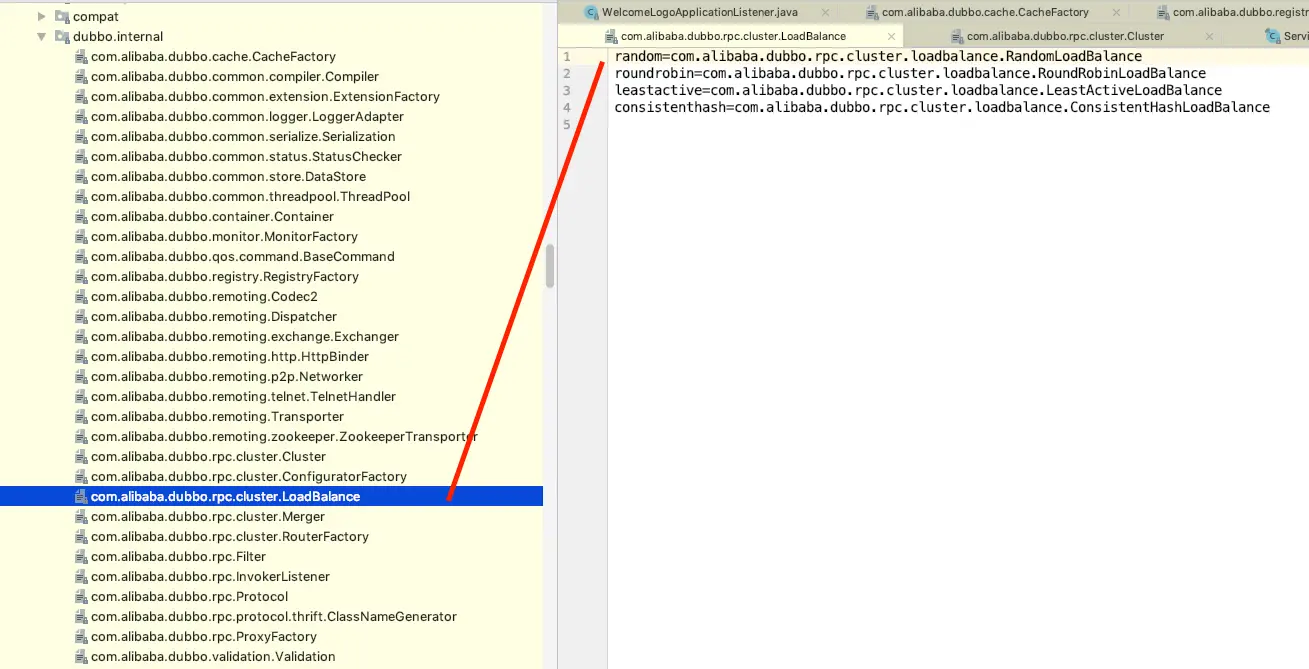The image size is (1309, 669).
Task: Select com.alibaba.dubbo.rpc.cluster.RouterFactory file
Action: 230,537
